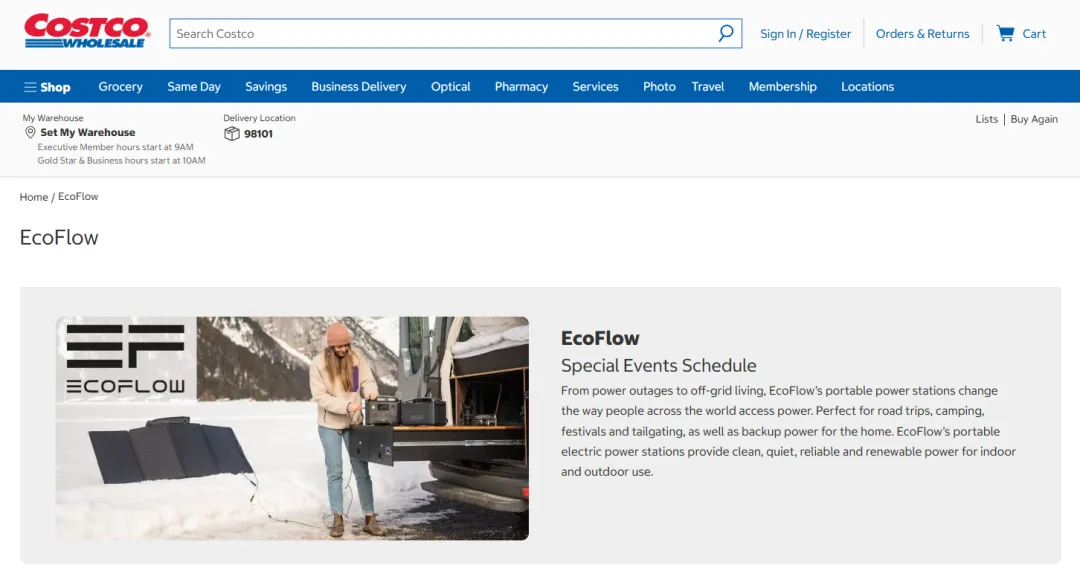Click the EcoFlow page heading
The height and width of the screenshot is (582, 1080).
point(59,238)
